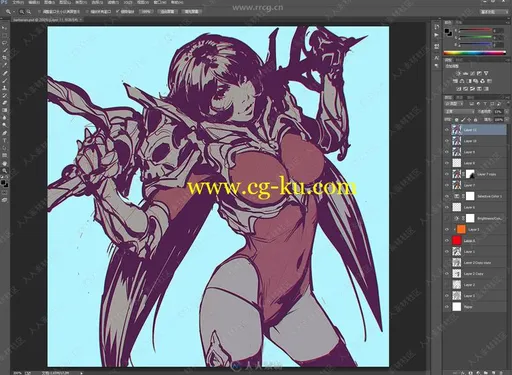Image resolution: width=512 pixels, height=375 pixels.
Task: Open the Color panel flyout menu
Action: tap(507, 22)
